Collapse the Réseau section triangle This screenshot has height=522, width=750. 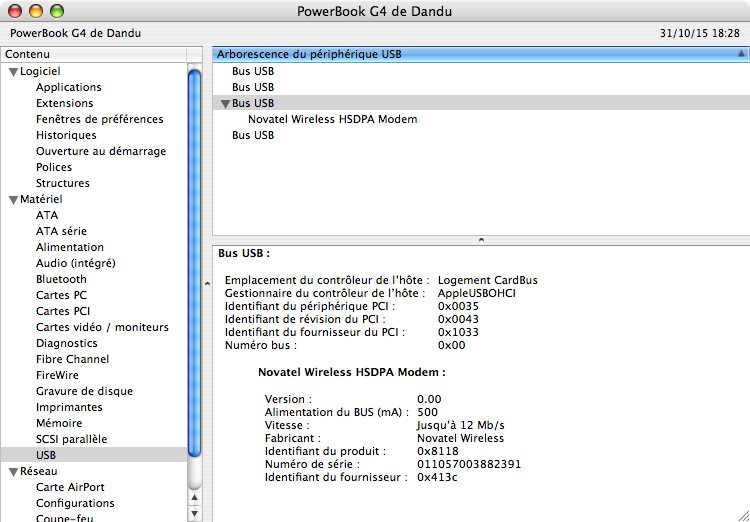click(x=13, y=472)
